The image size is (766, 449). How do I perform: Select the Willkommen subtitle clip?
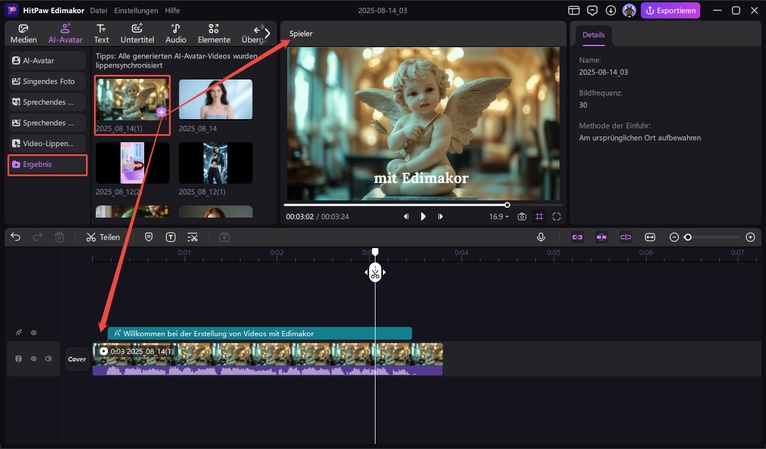tap(259, 333)
